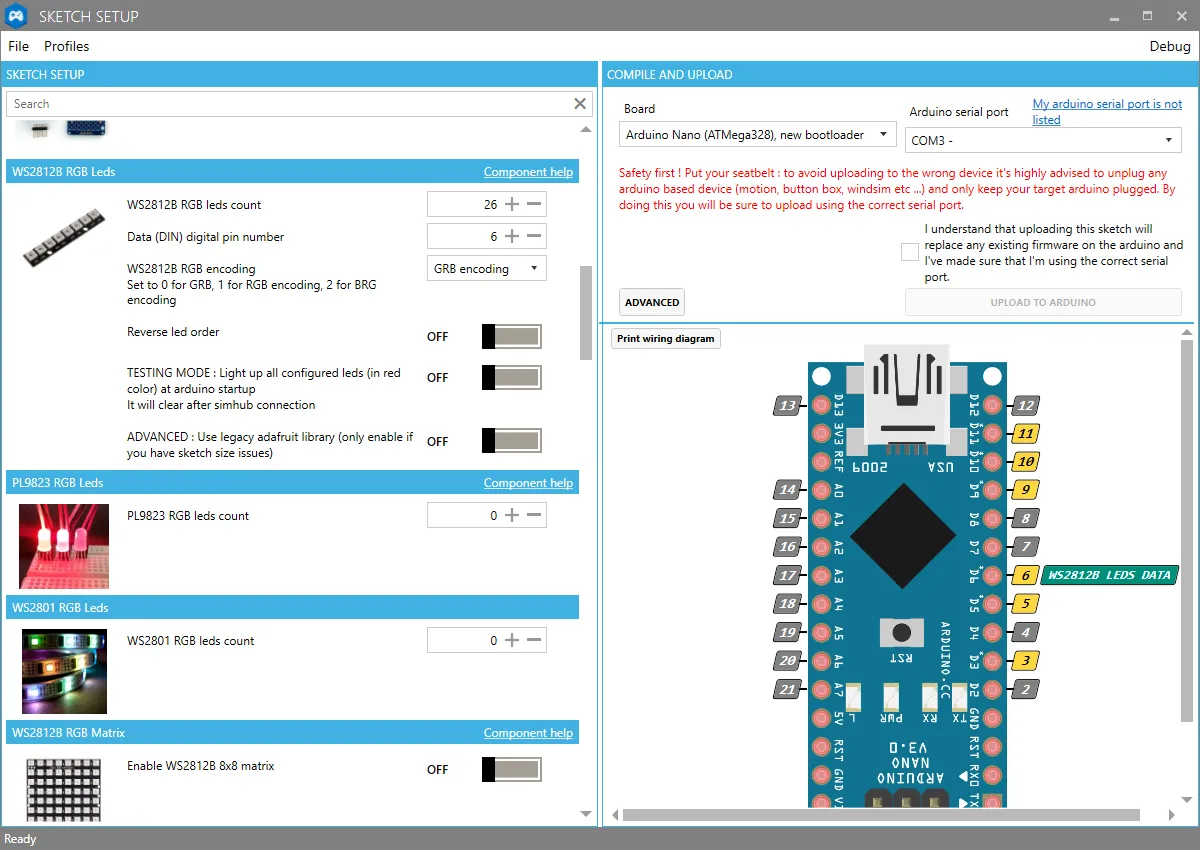Image resolution: width=1200 pixels, height=850 pixels.
Task: Click the WS2801 led strip thumbnail
Action: click(64, 670)
